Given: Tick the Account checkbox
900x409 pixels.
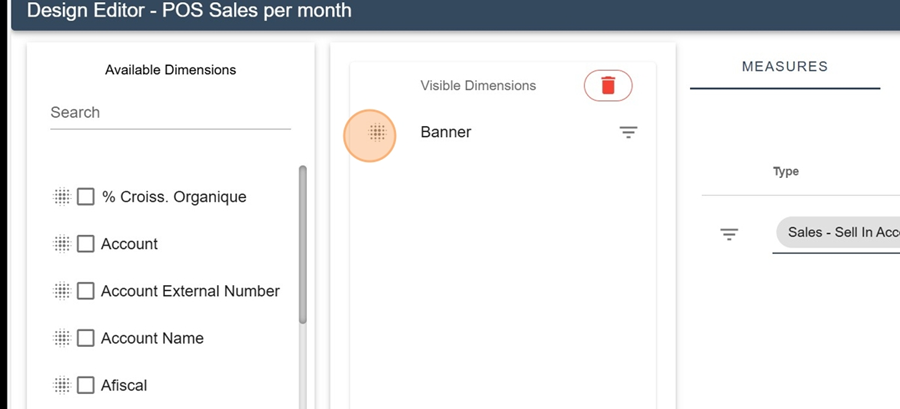Looking at the screenshot, I should pyautogui.click(x=86, y=244).
